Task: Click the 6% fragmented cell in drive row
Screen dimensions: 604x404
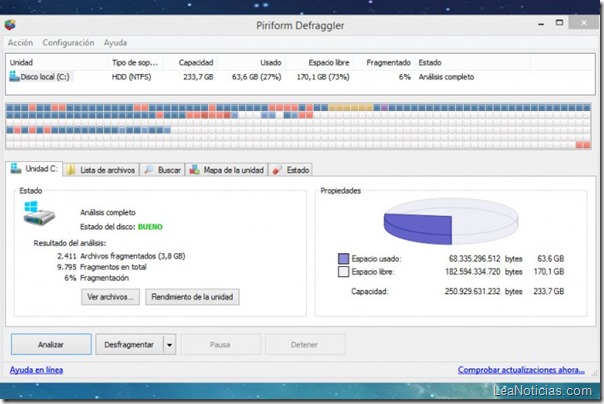Action: point(404,77)
